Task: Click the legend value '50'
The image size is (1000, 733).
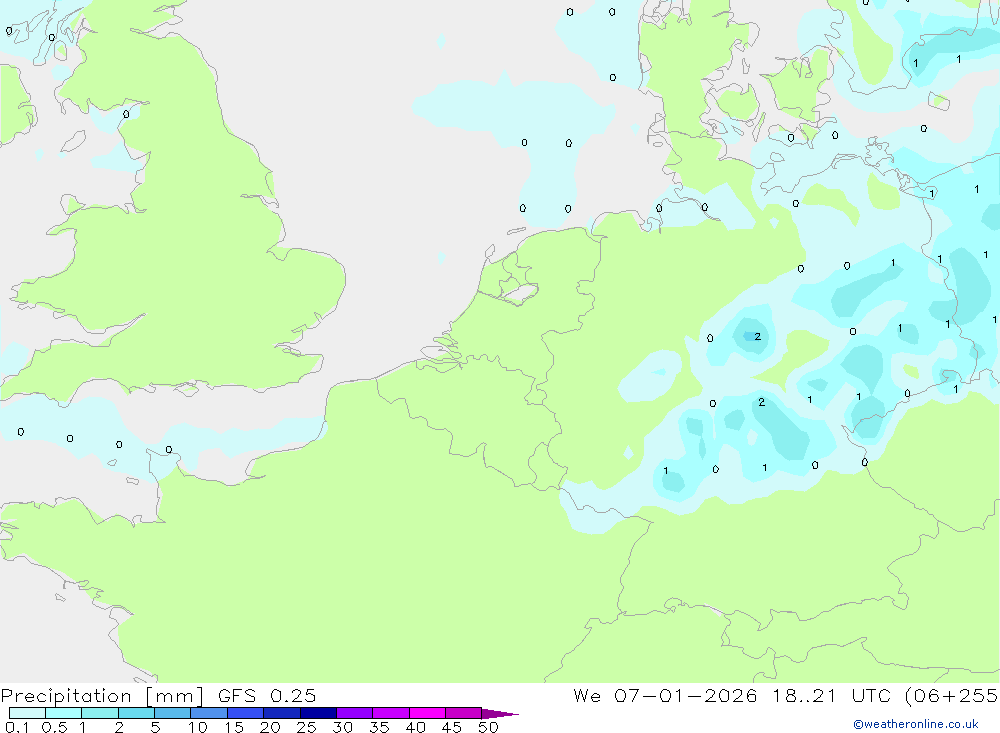Action: pyautogui.click(x=488, y=727)
